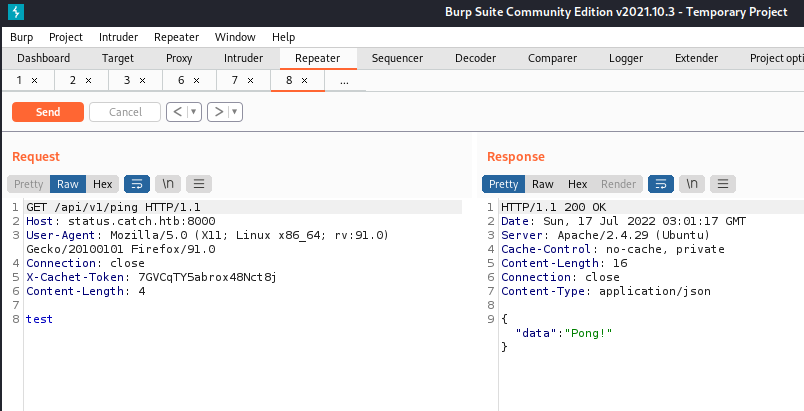Open the forward history dropdown arrow

point(235,112)
